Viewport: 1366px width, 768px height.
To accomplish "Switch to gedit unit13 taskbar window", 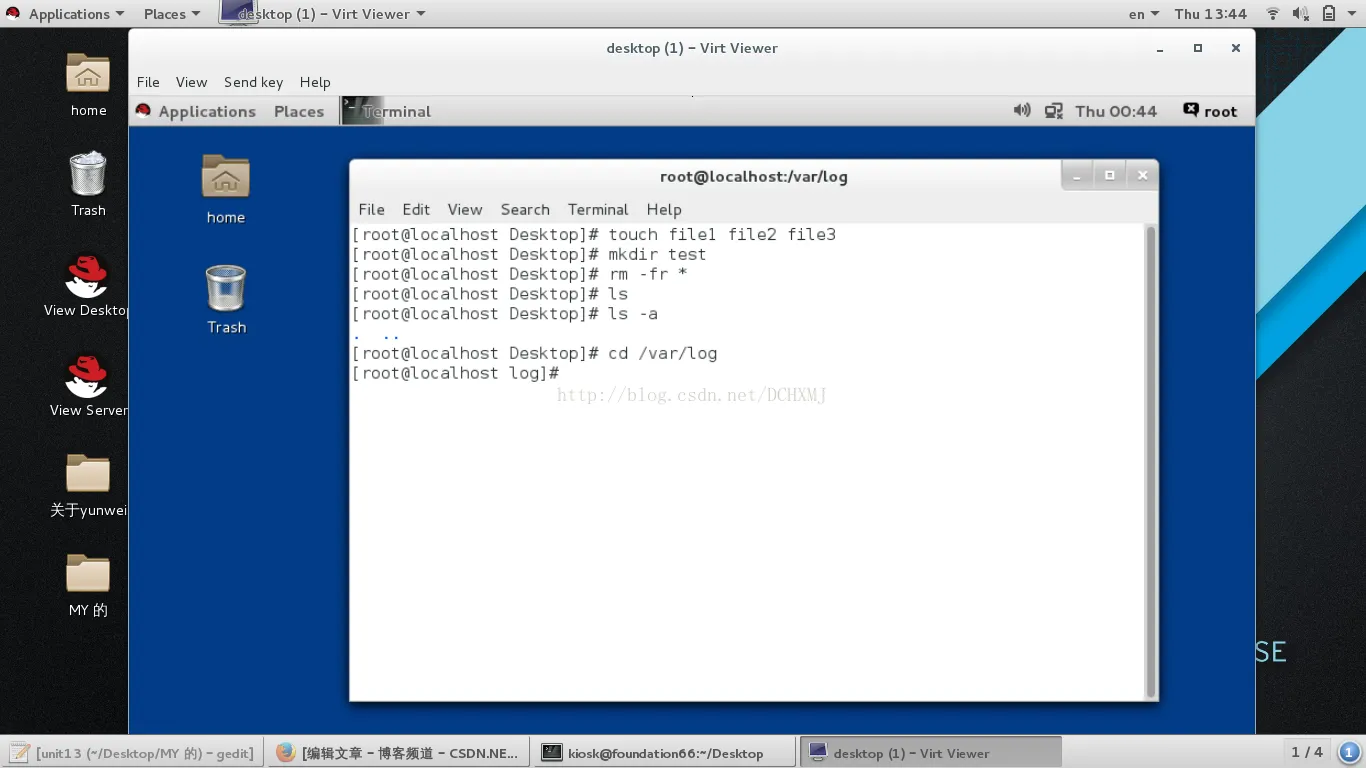I will (x=133, y=753).
